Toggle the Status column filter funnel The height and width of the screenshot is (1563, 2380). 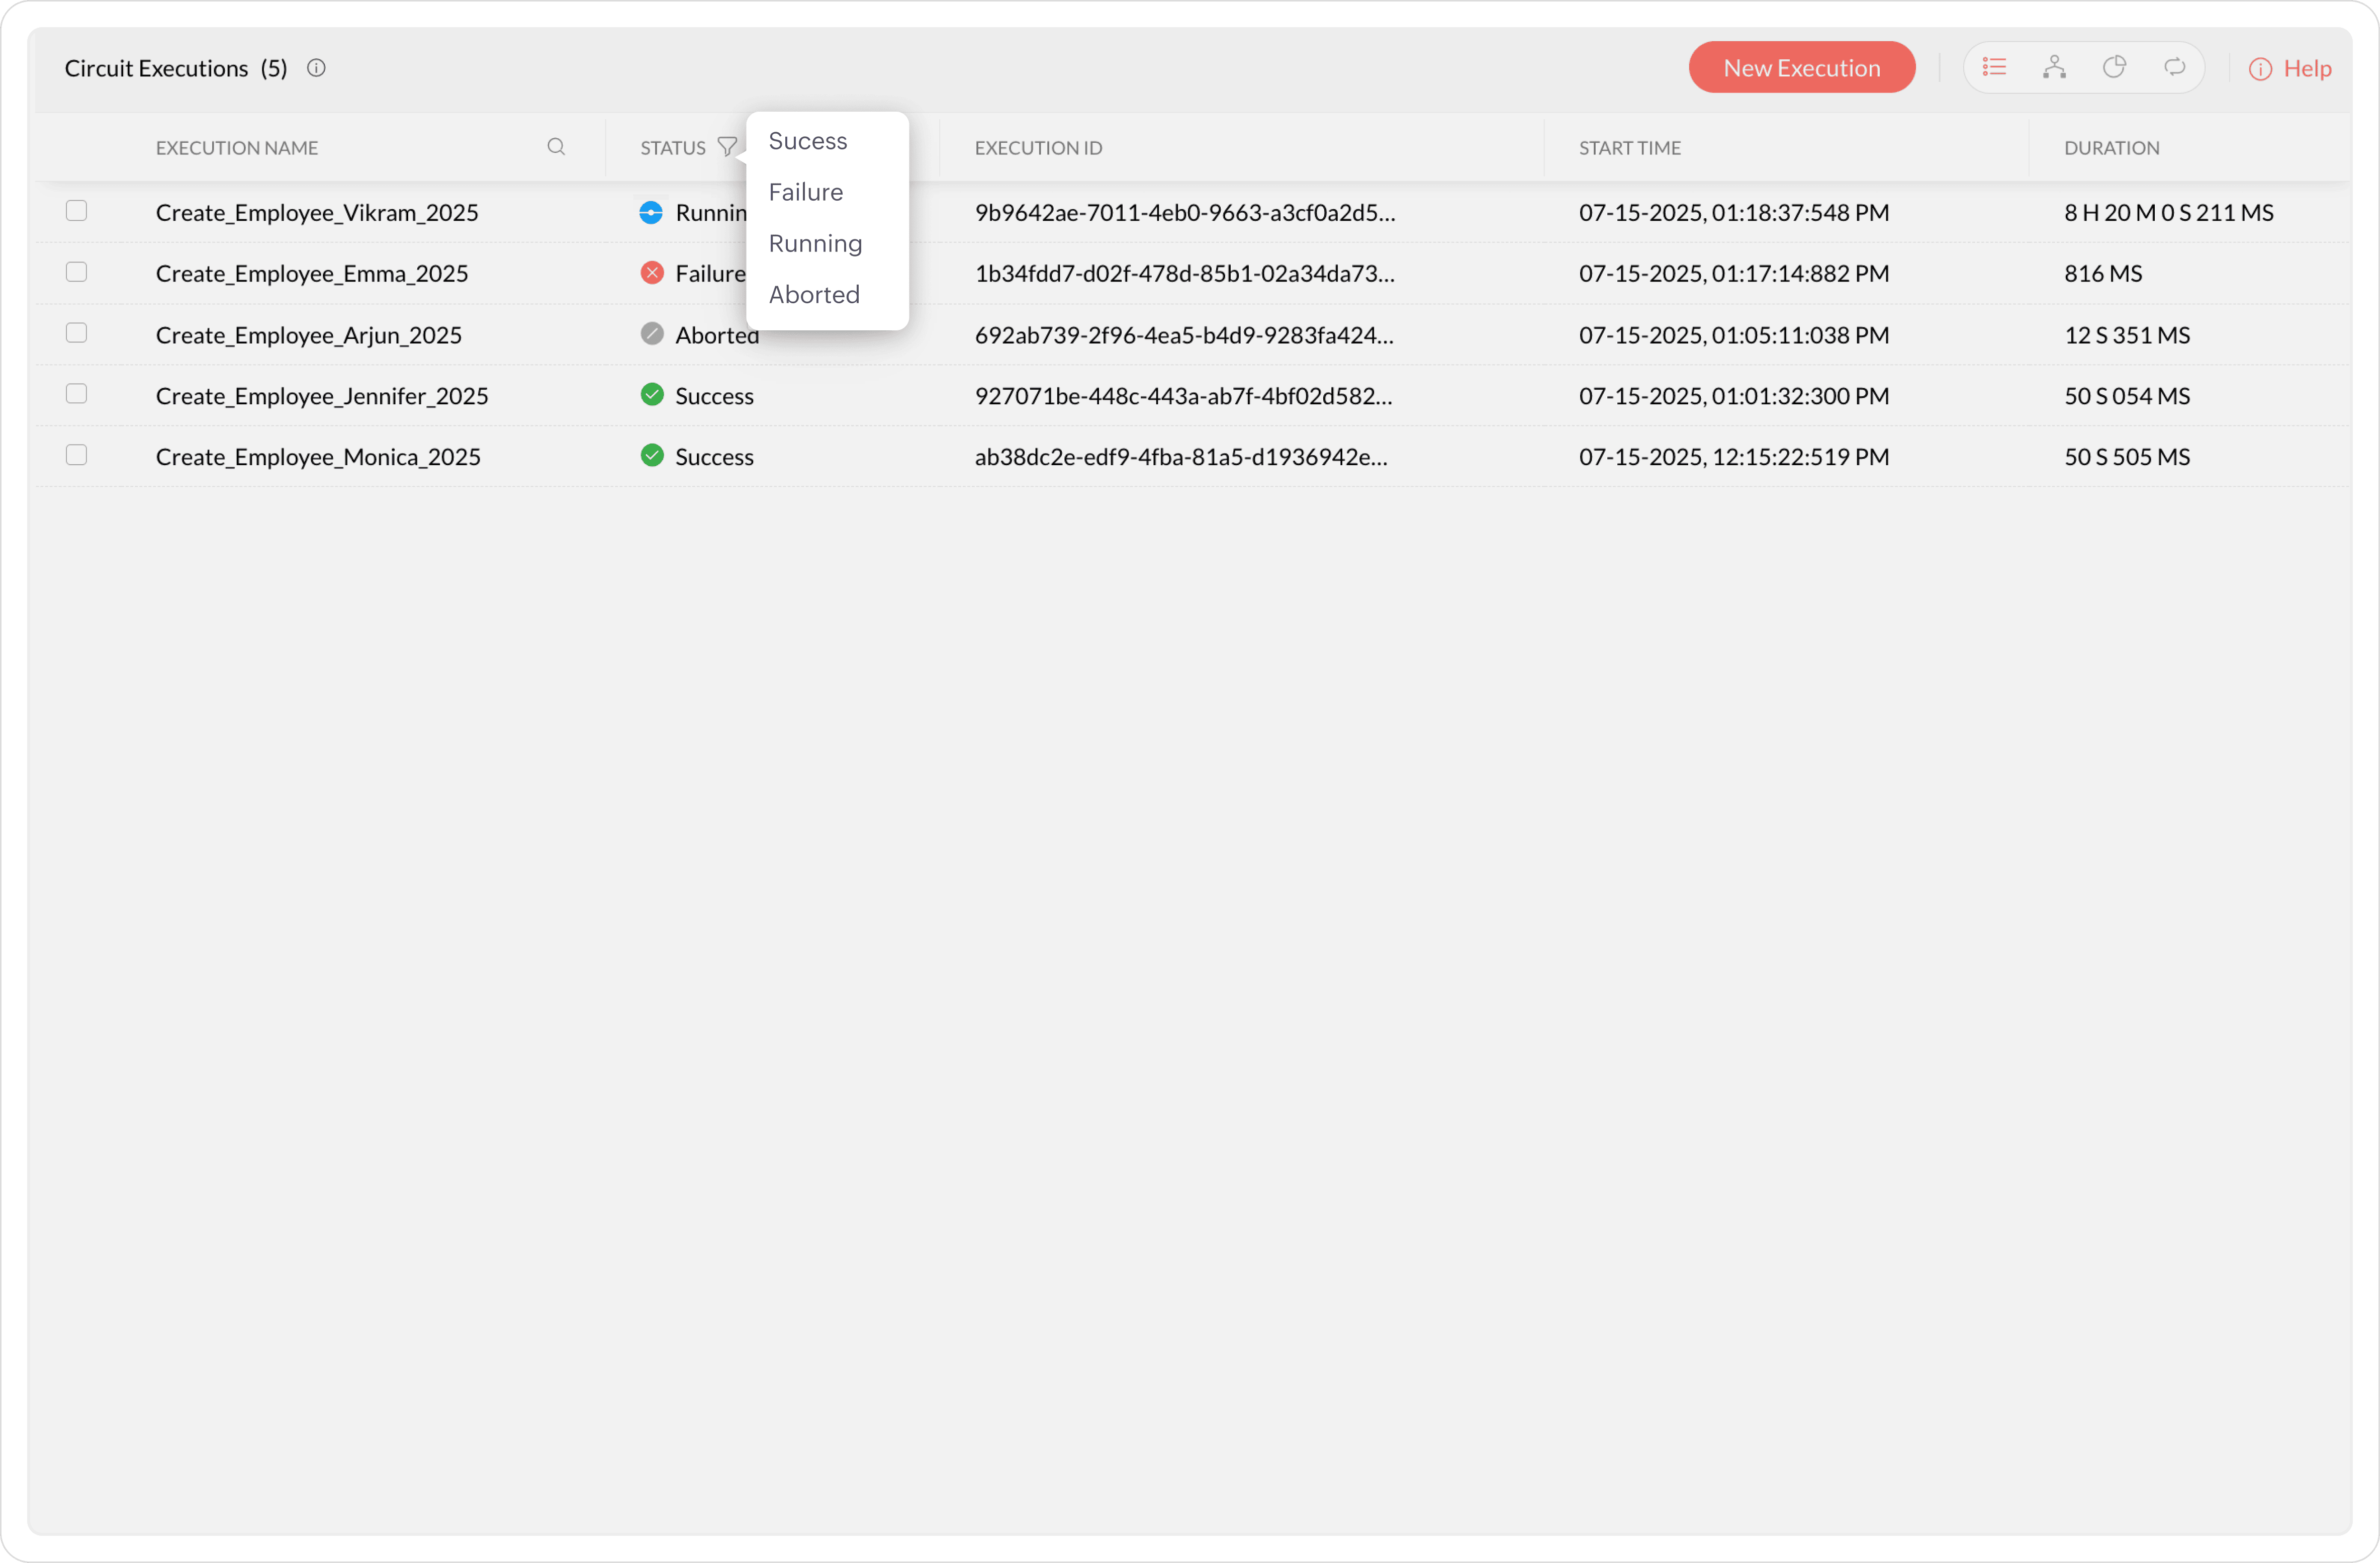[x=727, y=147]
